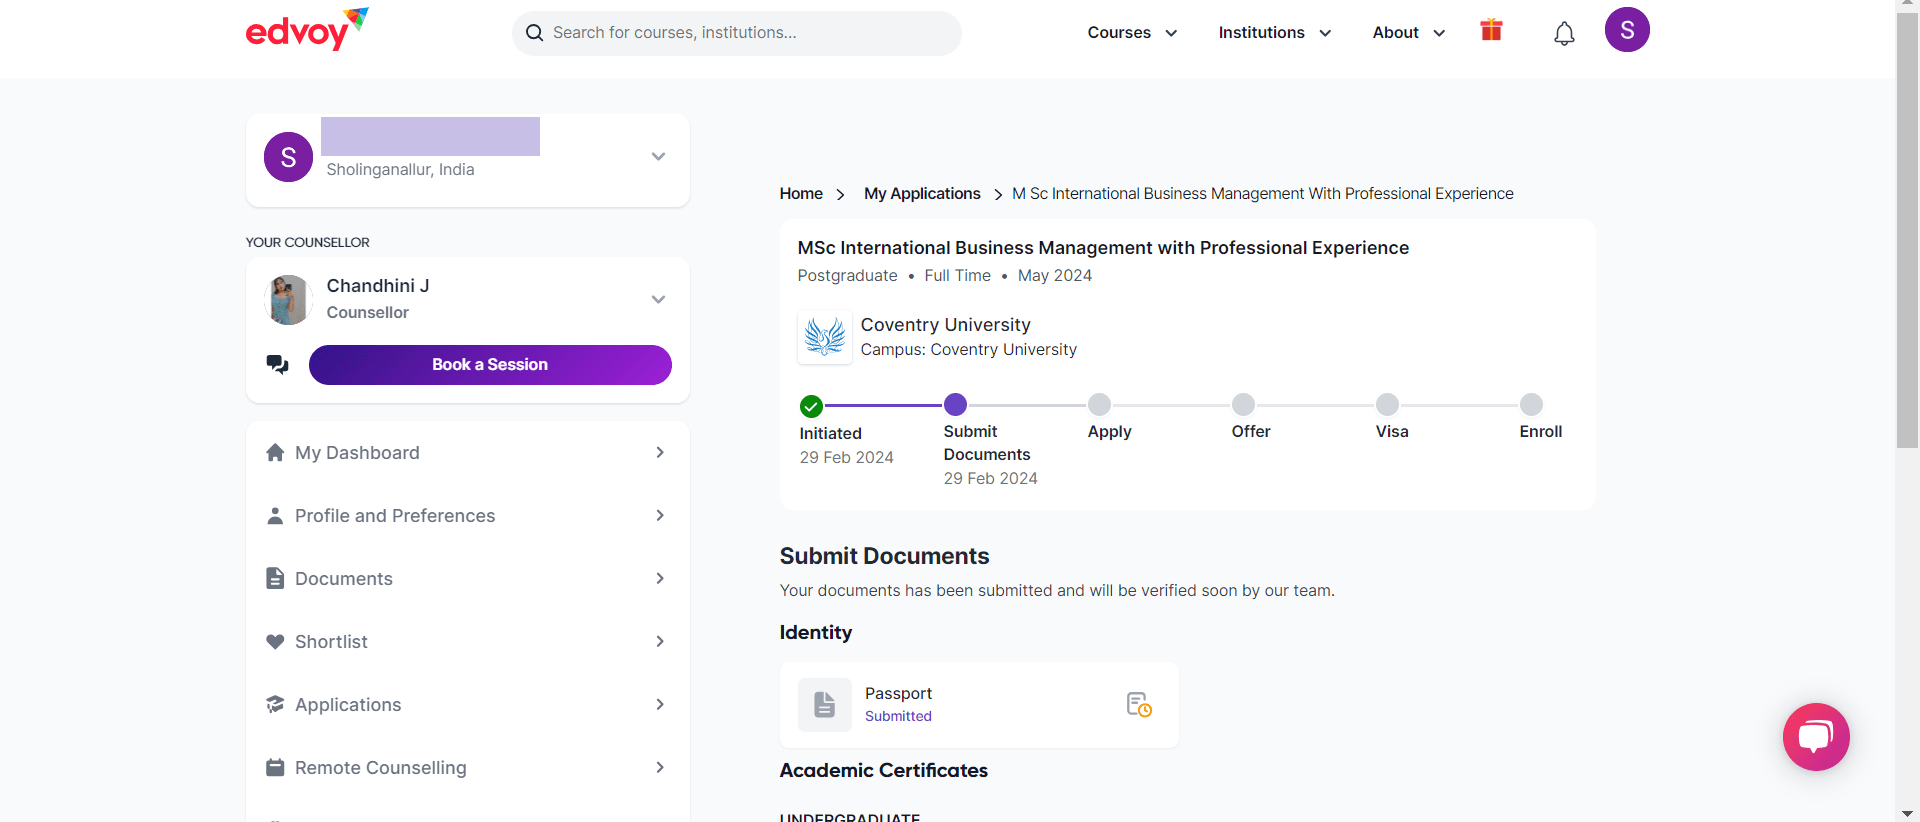Click the search magnifier icon
Image resolution: width=1920 pixels, height=822 pixels.
[535, 33]
